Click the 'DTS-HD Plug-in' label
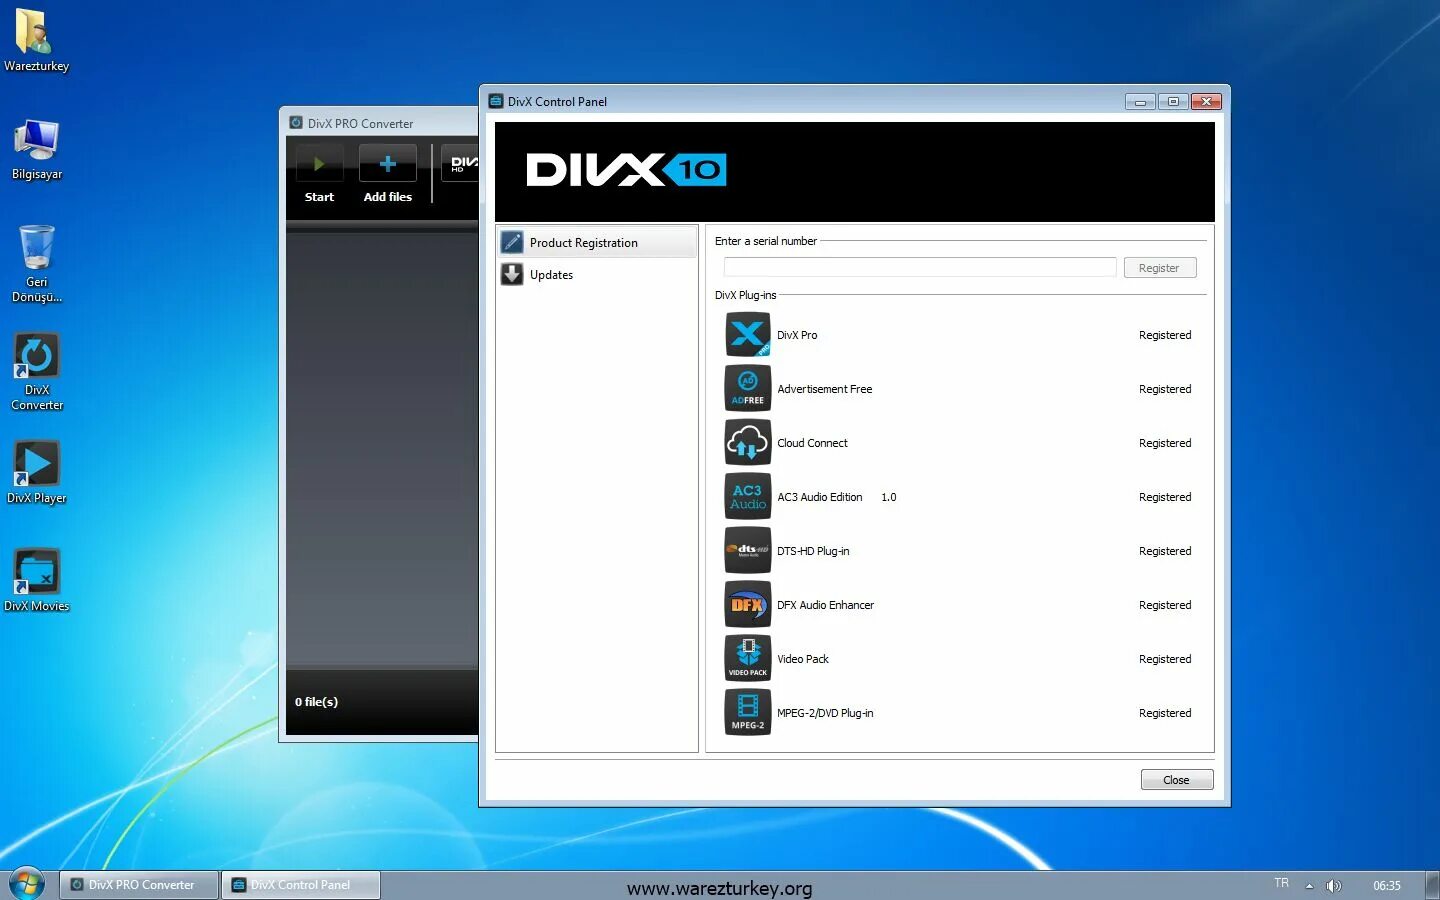The width and height of the screenshot is (1440, 900). (813, 551)
